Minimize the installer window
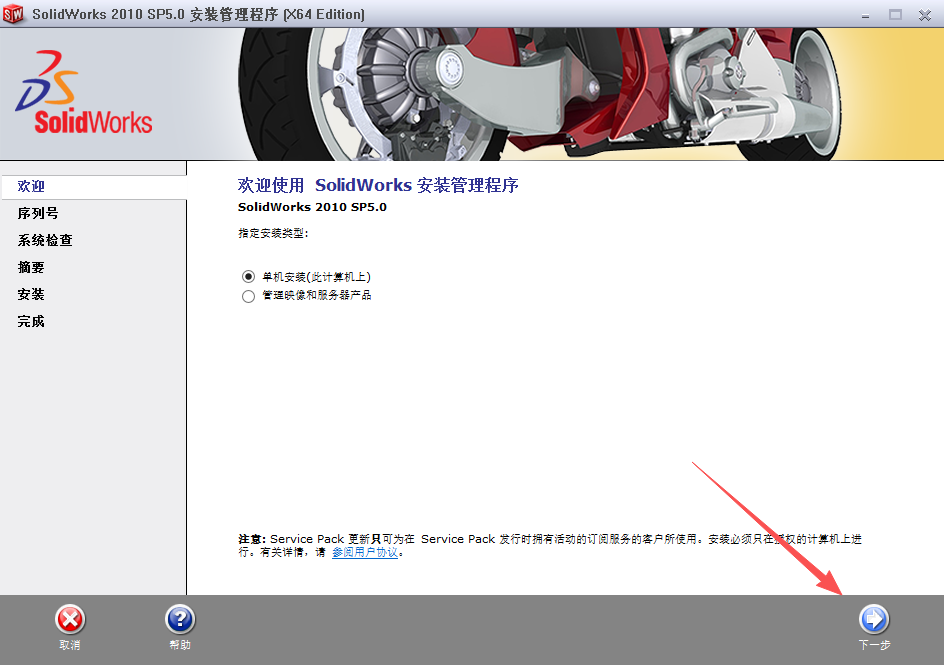Viewport: 944px width, 665px height. click(x=864, y=15)
